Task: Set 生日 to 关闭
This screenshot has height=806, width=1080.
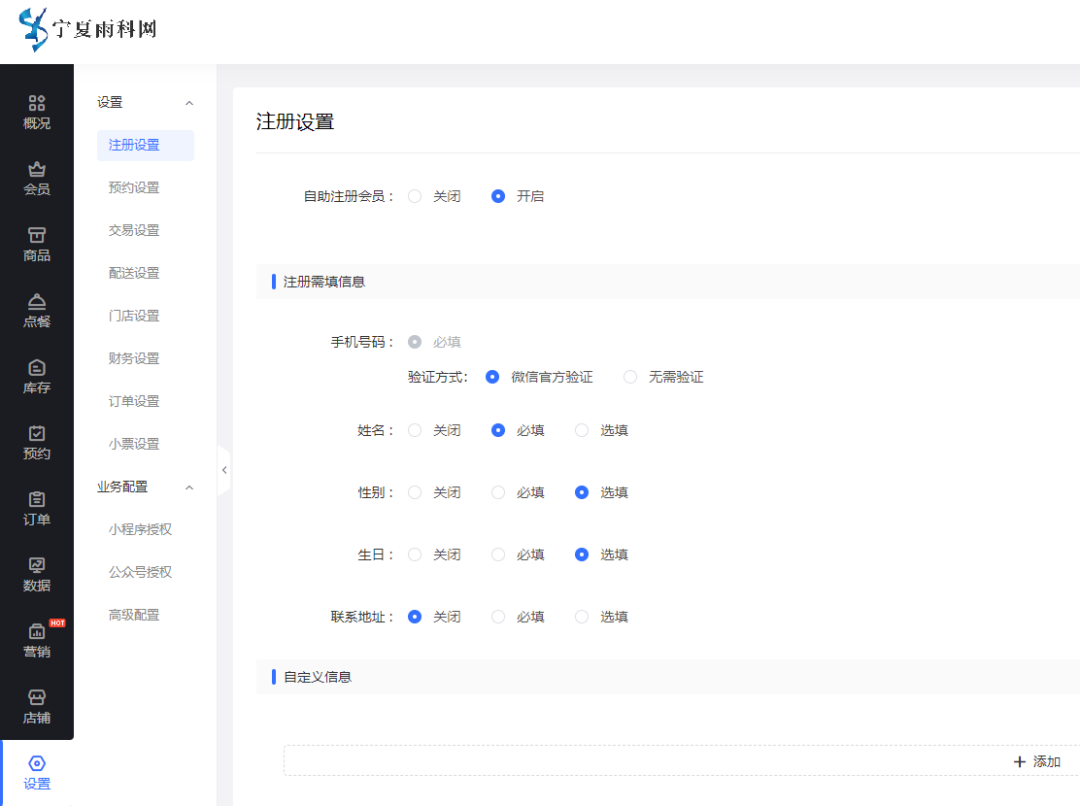Action: 415,555
